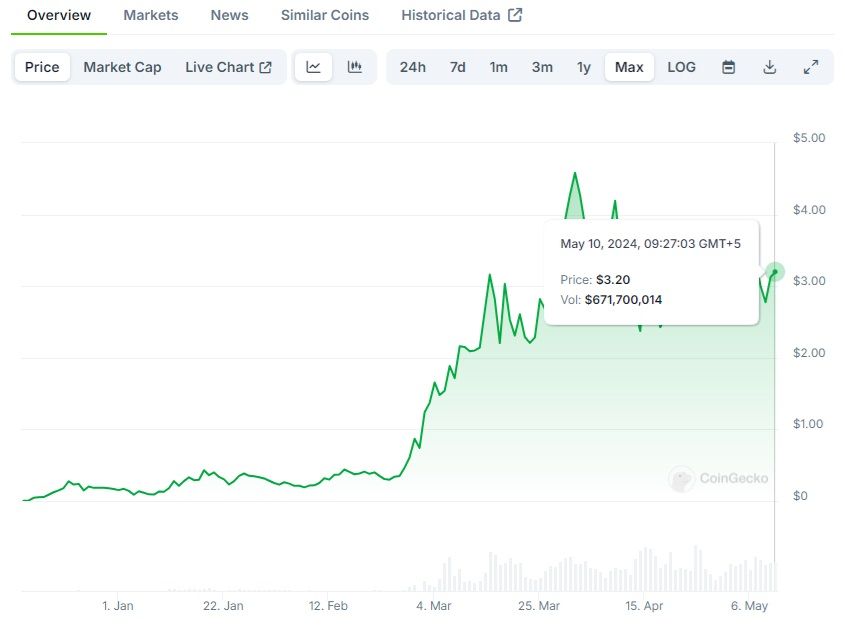
Task: Set chart range to 24h
Action: point(412,67)
